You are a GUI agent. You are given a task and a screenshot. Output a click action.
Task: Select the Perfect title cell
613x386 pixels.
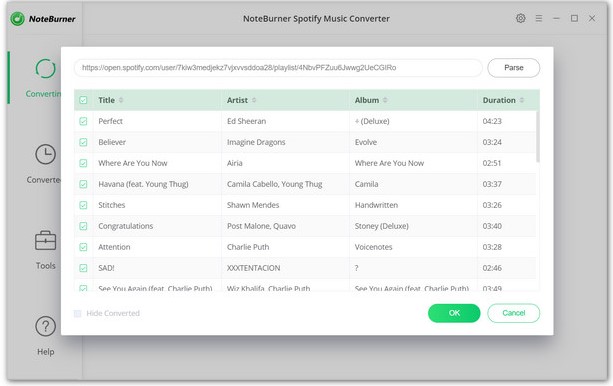click(157, 121)
